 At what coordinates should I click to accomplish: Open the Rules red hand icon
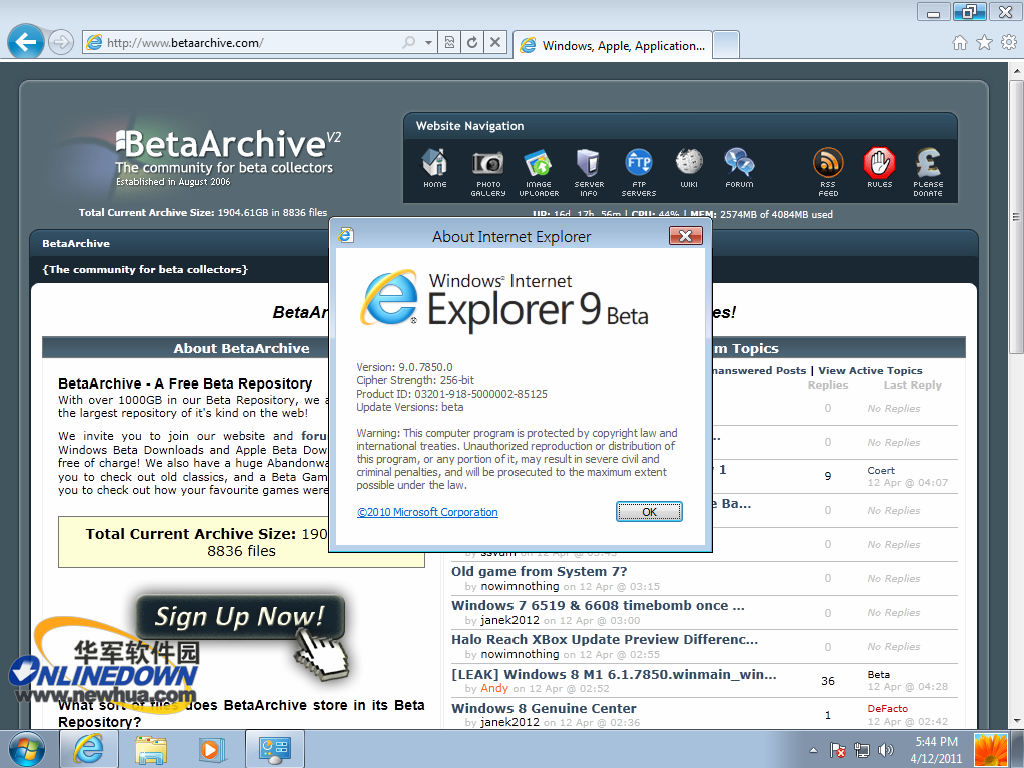click(x=880, y=168)
